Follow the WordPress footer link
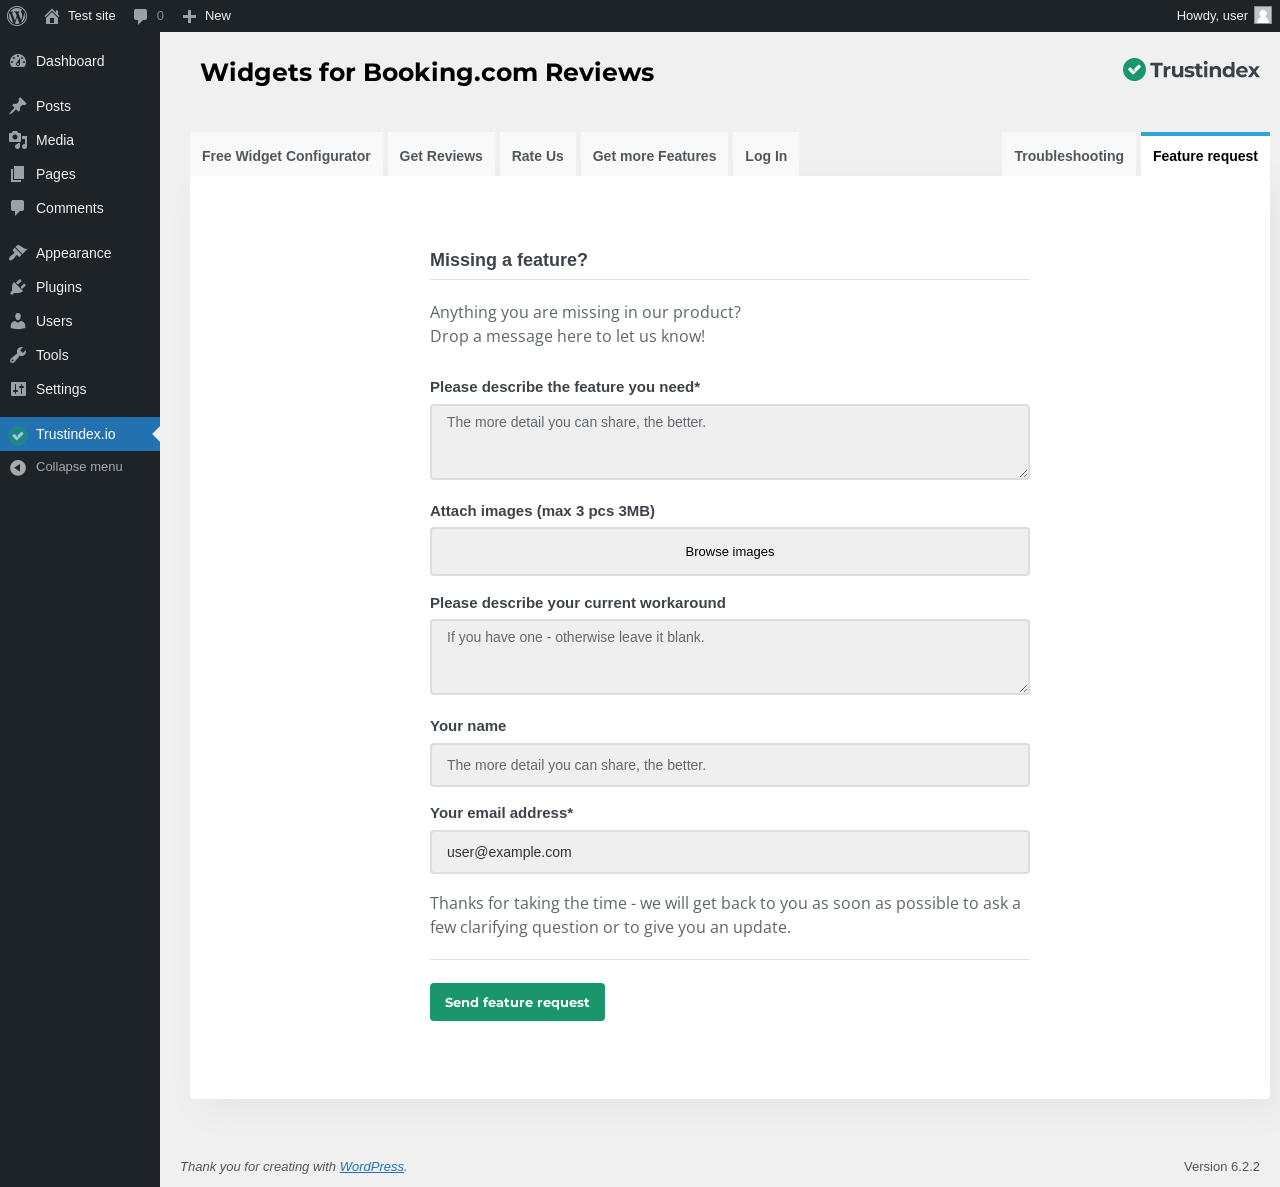 tap(372, 1167)
